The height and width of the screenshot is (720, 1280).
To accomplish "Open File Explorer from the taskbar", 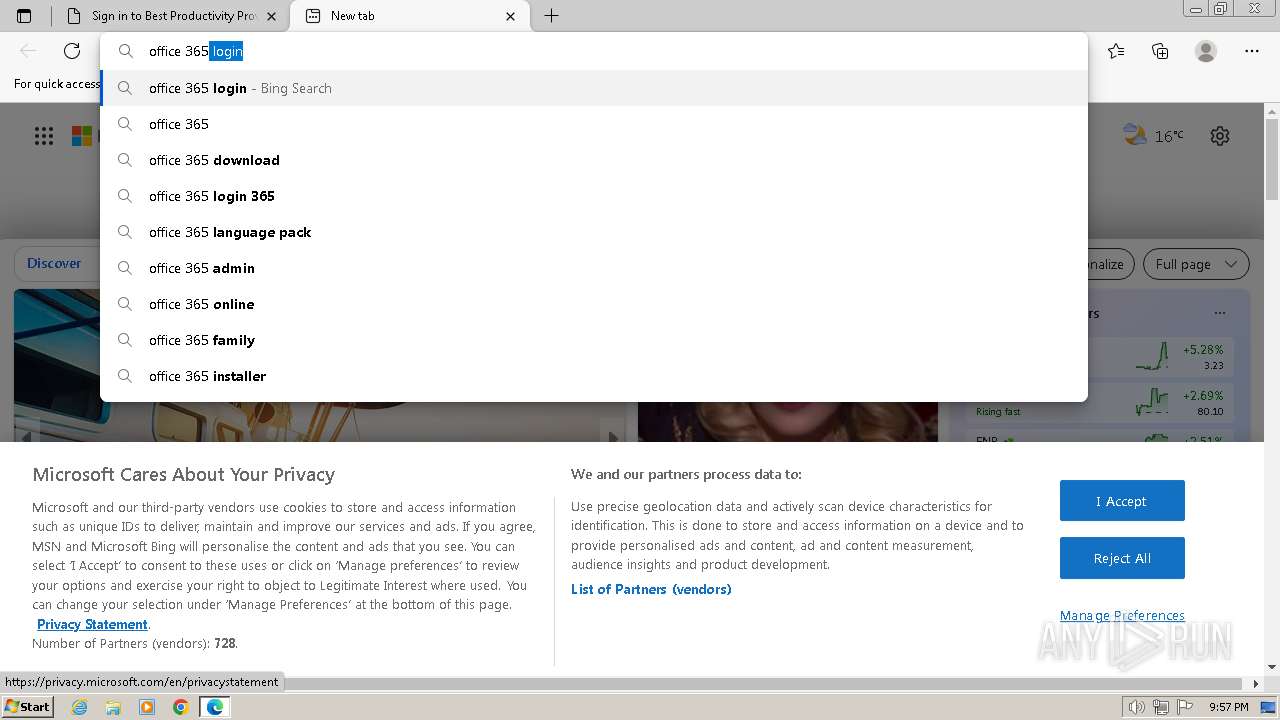I will tap(113, 707).
